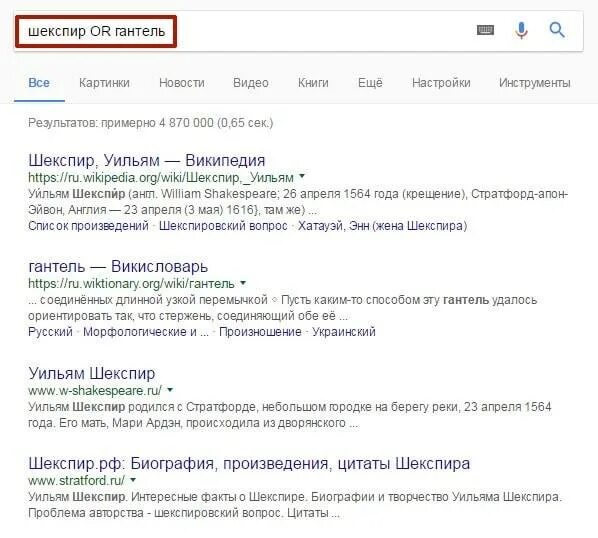Image resolution: width=598 pixels, height=538 pixels.
Task: Click snippet text starting соединённых длинной узкой перемычкой
Action: click(283, 308)
